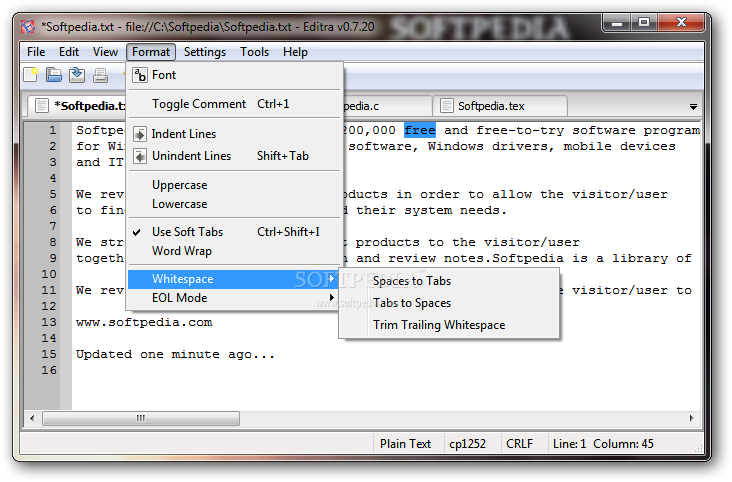The height and width of the screenshot is (482, 732).
Task: Choose Spaces to Tabs
Action: pyautogui.click(x=449, y=281)
